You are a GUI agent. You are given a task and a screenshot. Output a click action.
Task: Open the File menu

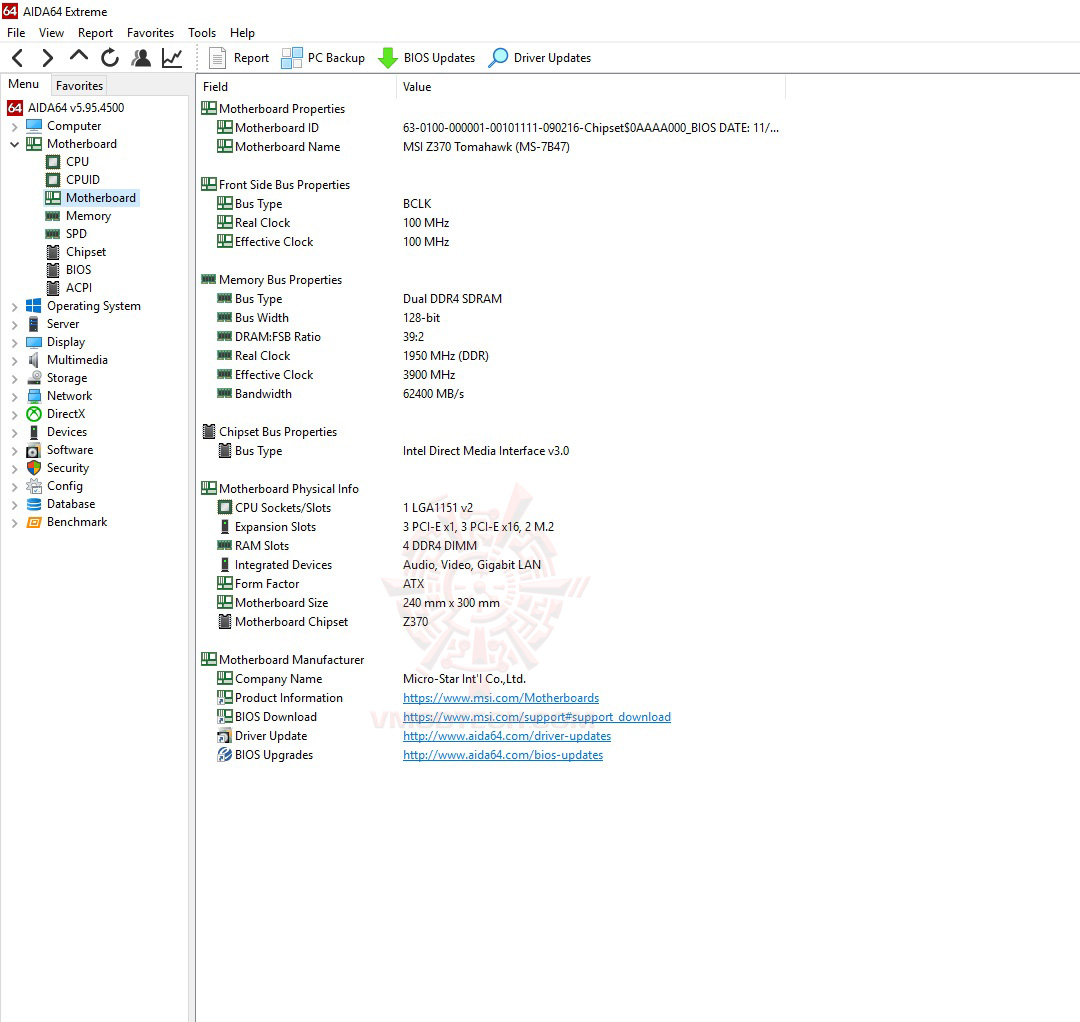[x=16, y=32]
